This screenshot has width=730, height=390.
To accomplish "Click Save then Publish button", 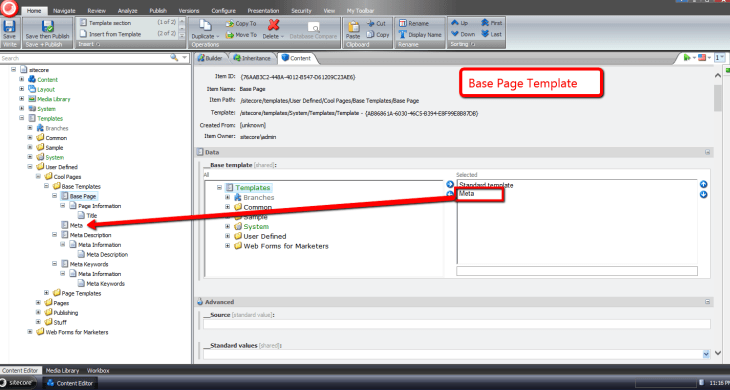I will [x=47, y=30].
